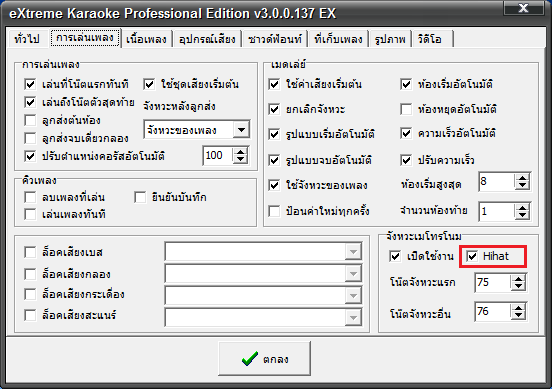The width and height of the screenshot is (552, 389).
Task: Enable ลูกส่งจบเดี่ยวกลอง checkbox
Action: tap(30, 138)
